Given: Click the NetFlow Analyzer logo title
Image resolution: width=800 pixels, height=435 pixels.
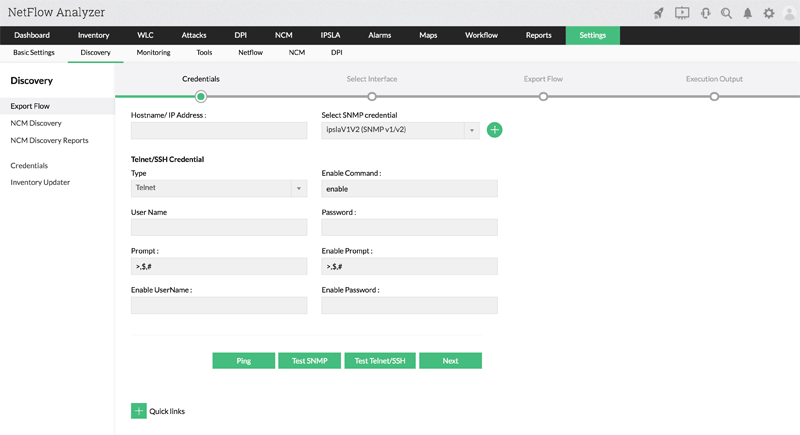Looking at the screenshot, I should click(56, 12).
